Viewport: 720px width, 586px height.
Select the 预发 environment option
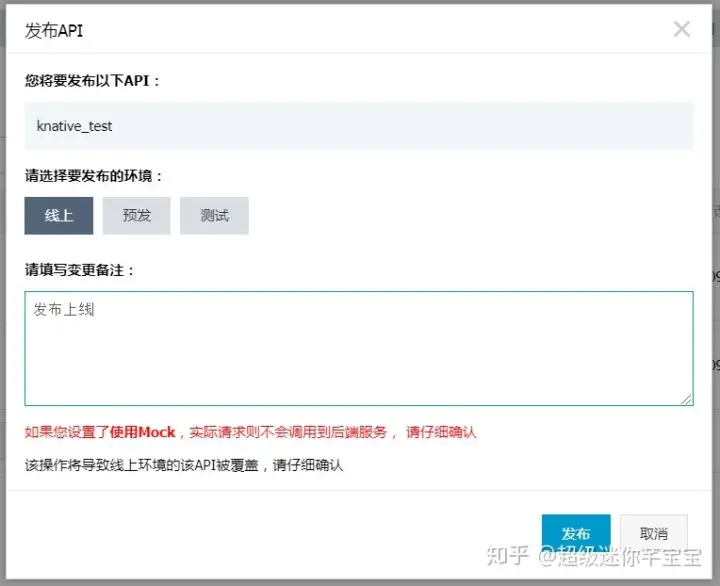click(x=136, y=216)
